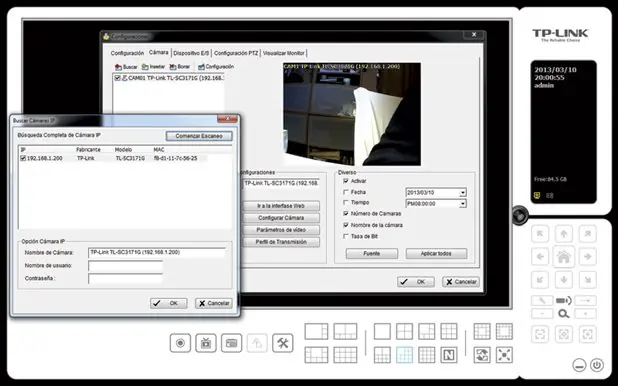Move camera up-right with diagonal PTZ arrow

pyautogui.click(x=587, y=234)
